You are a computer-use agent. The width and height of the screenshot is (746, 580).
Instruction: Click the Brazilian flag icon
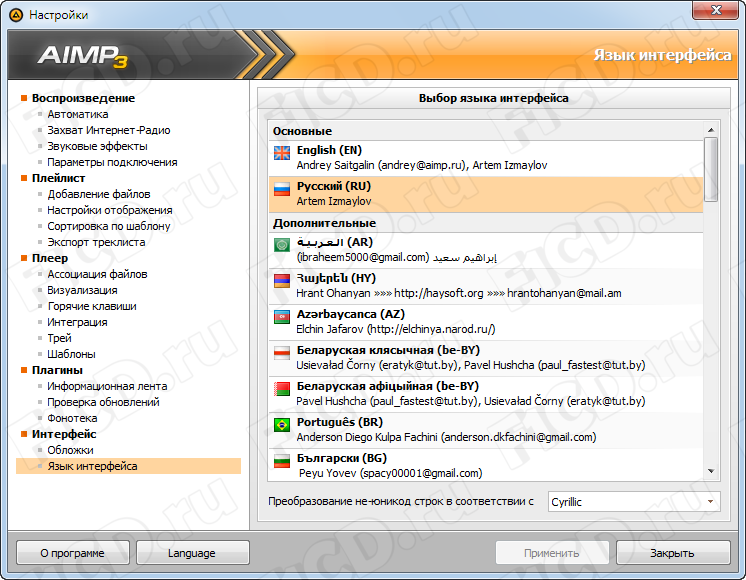tap(282, 425)
